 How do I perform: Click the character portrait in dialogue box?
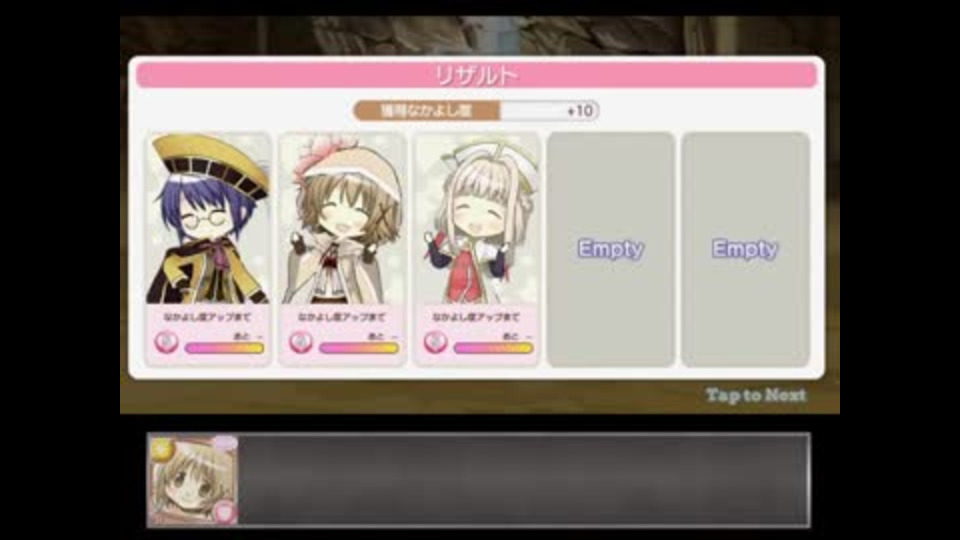[193, 481]
